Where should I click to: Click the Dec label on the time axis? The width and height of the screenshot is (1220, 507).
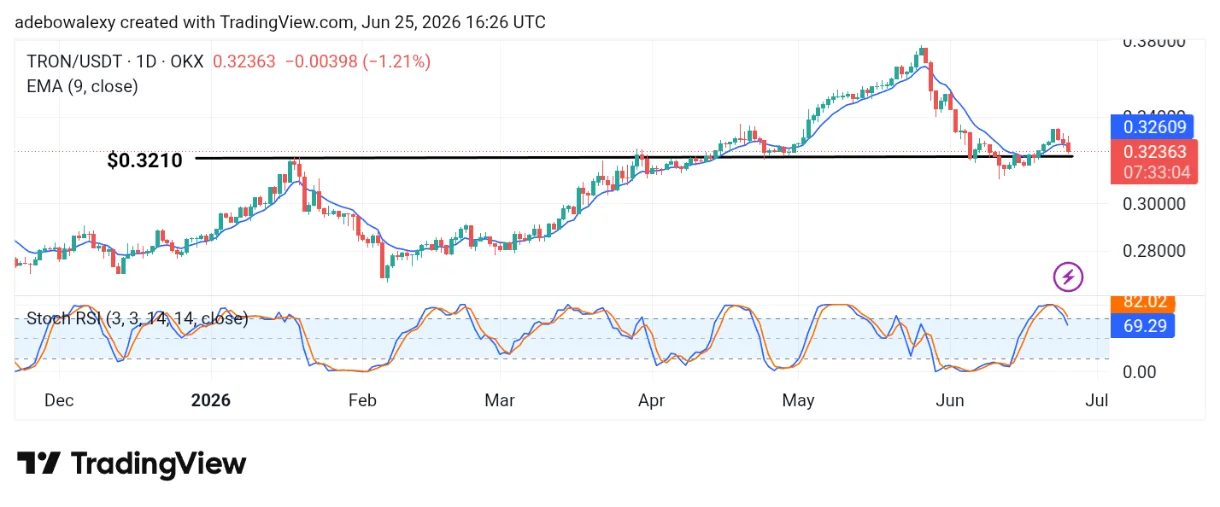point(59,400)
